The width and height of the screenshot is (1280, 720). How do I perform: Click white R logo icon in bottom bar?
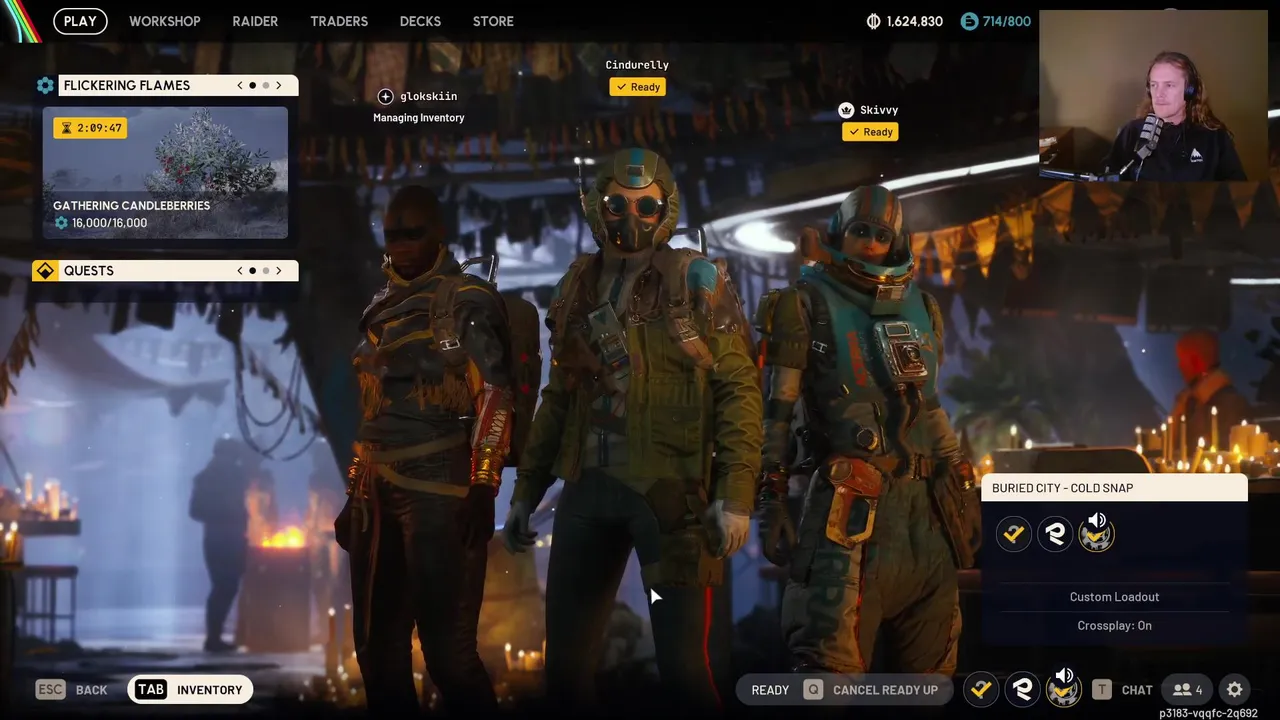(1022, 689)
